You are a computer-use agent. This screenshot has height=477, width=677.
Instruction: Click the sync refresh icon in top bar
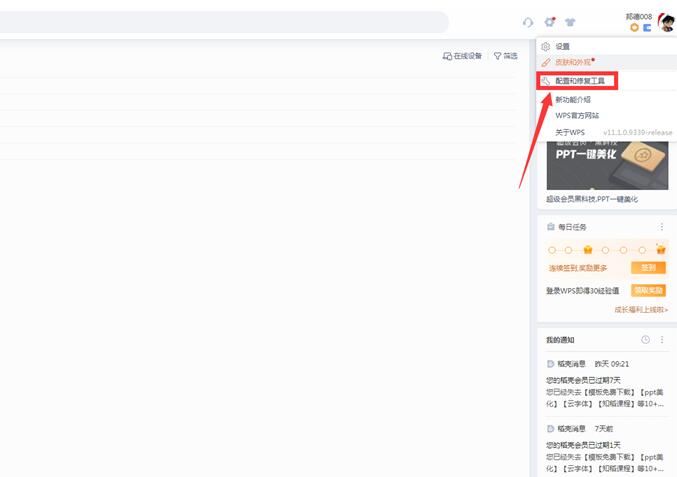coord(528,22)
